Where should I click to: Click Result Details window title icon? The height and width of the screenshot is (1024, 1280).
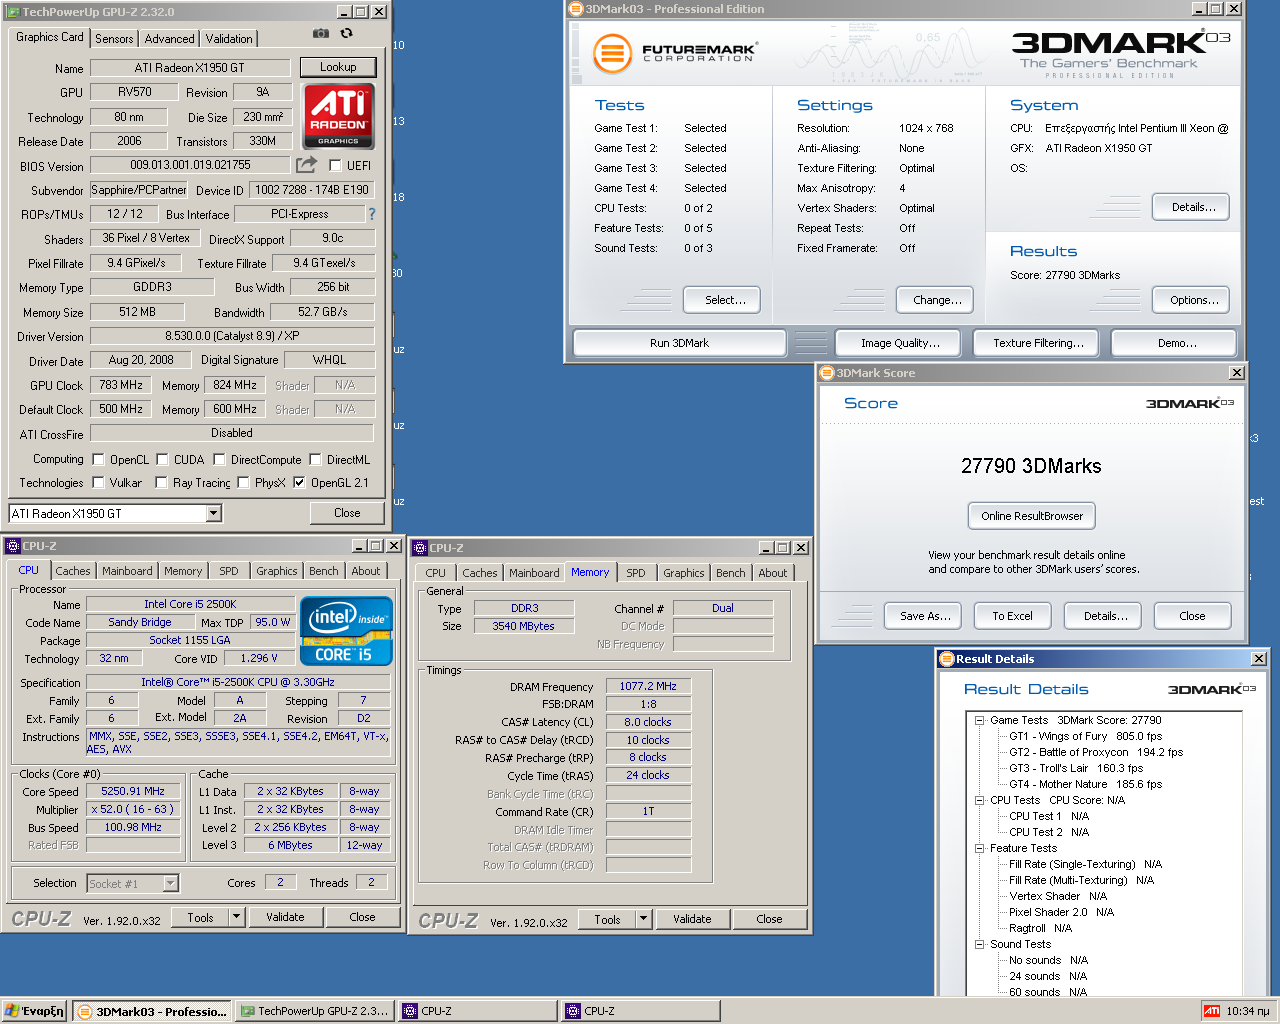[x=946, y=658]
